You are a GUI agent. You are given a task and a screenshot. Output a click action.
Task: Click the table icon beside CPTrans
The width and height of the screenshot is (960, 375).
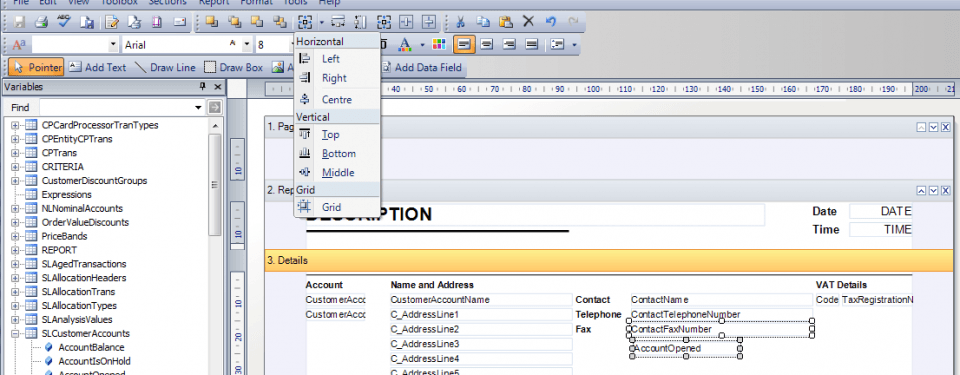click(31, 153)
